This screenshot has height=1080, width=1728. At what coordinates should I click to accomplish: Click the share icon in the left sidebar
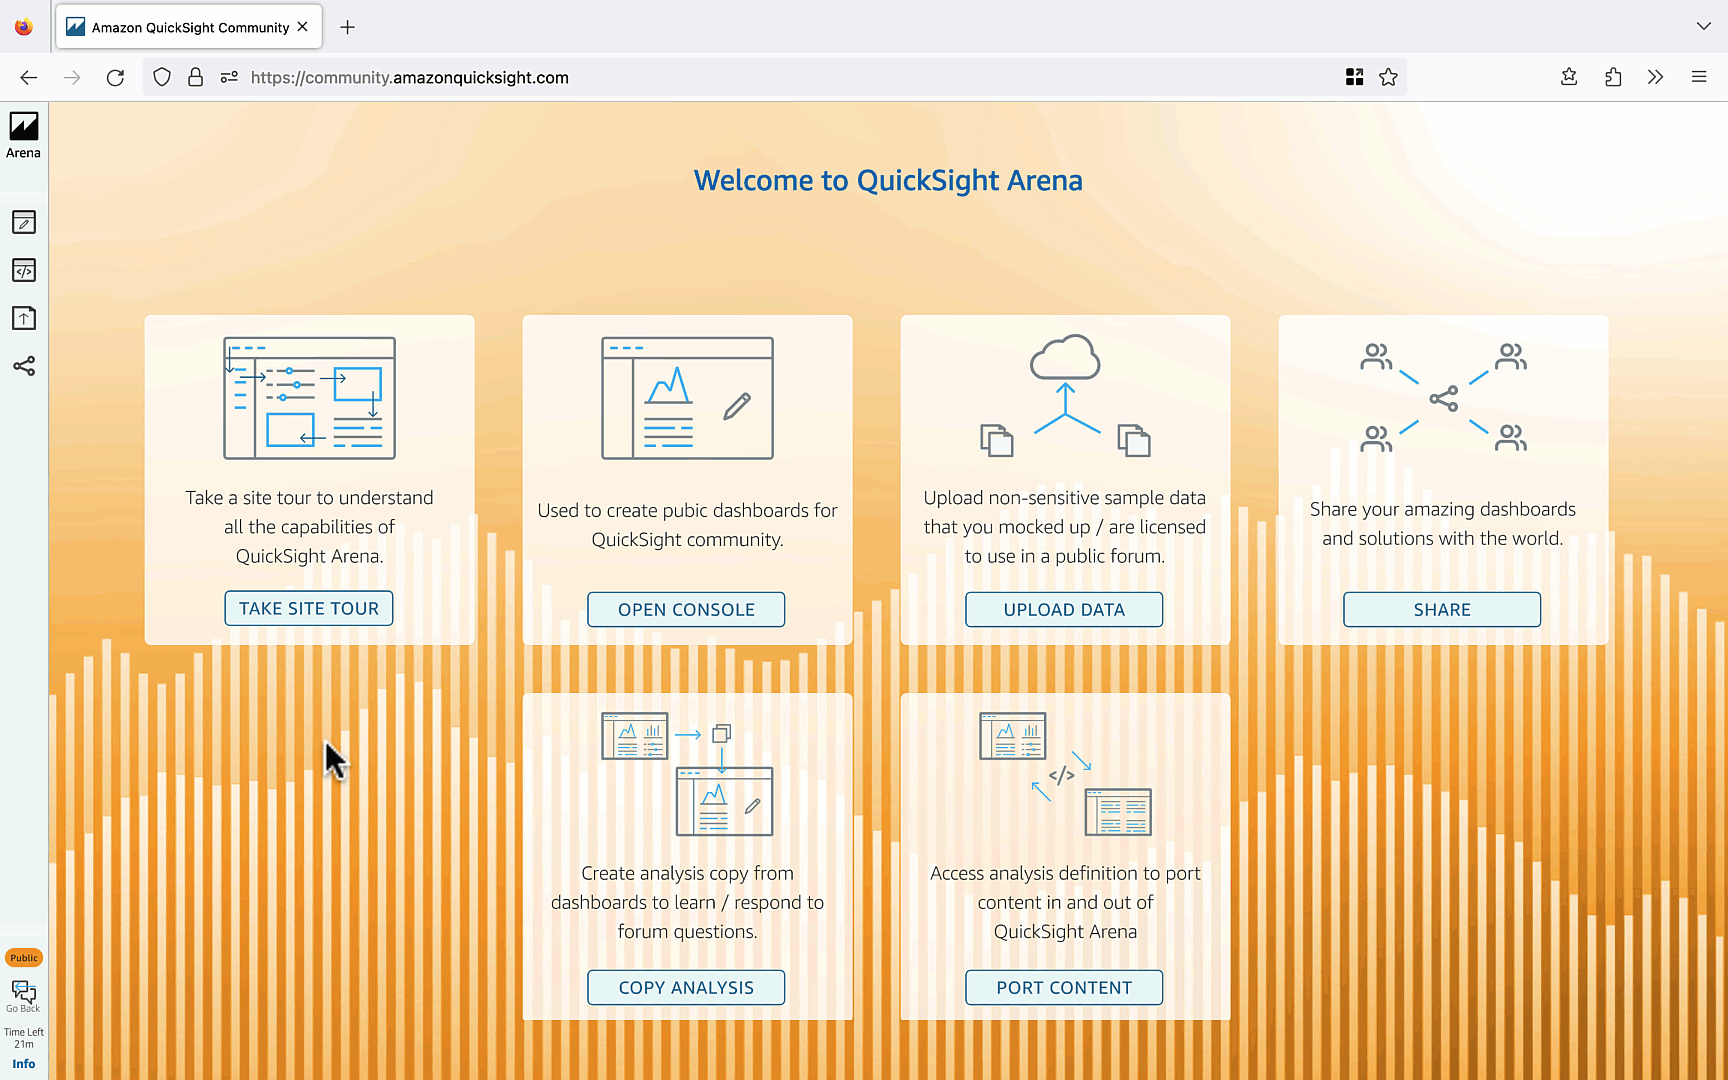click(24, 366)
